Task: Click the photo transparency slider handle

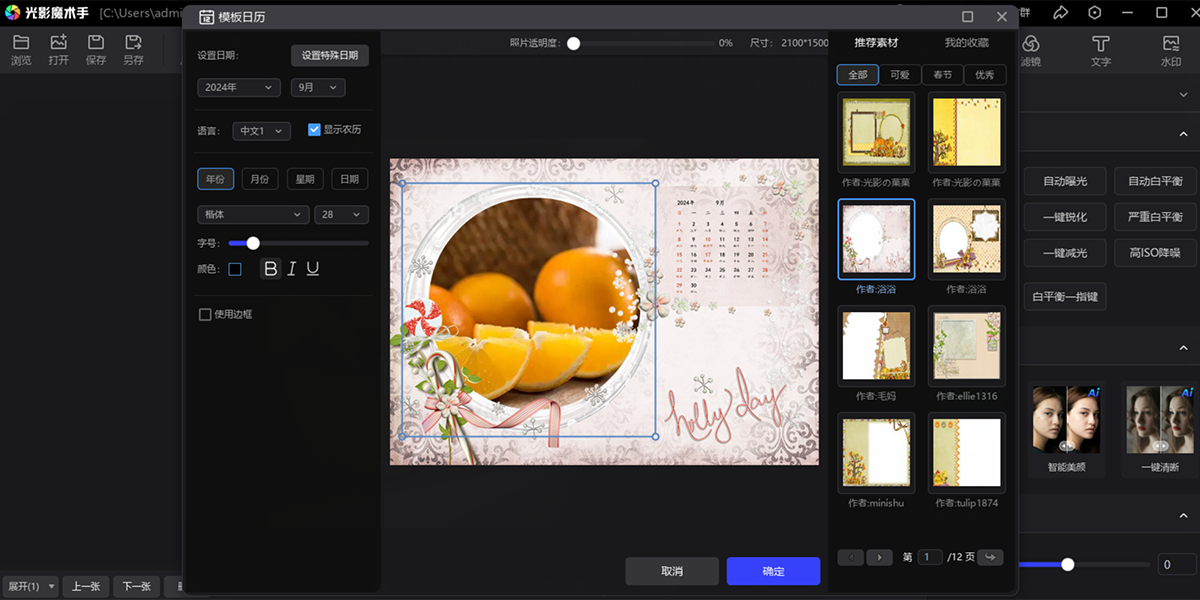Action: point(573,43)
